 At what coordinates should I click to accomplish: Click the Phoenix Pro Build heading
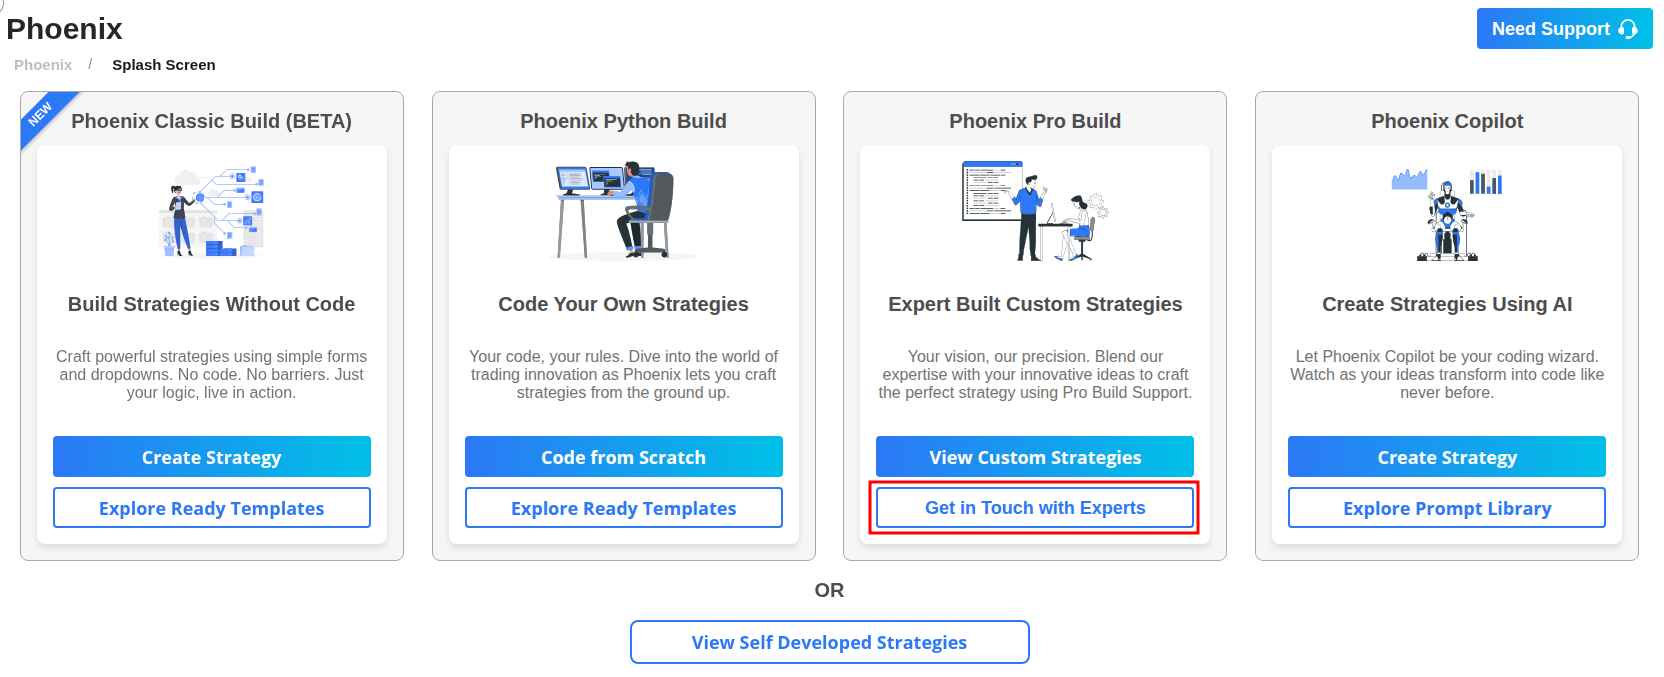tap(1035, 121)
